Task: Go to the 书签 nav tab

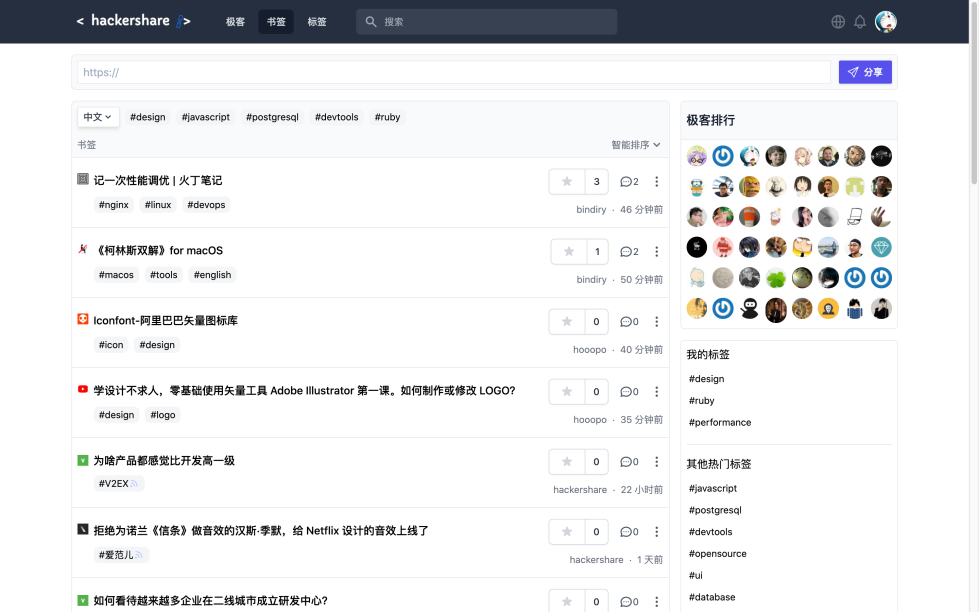Action: pos(276,22)
